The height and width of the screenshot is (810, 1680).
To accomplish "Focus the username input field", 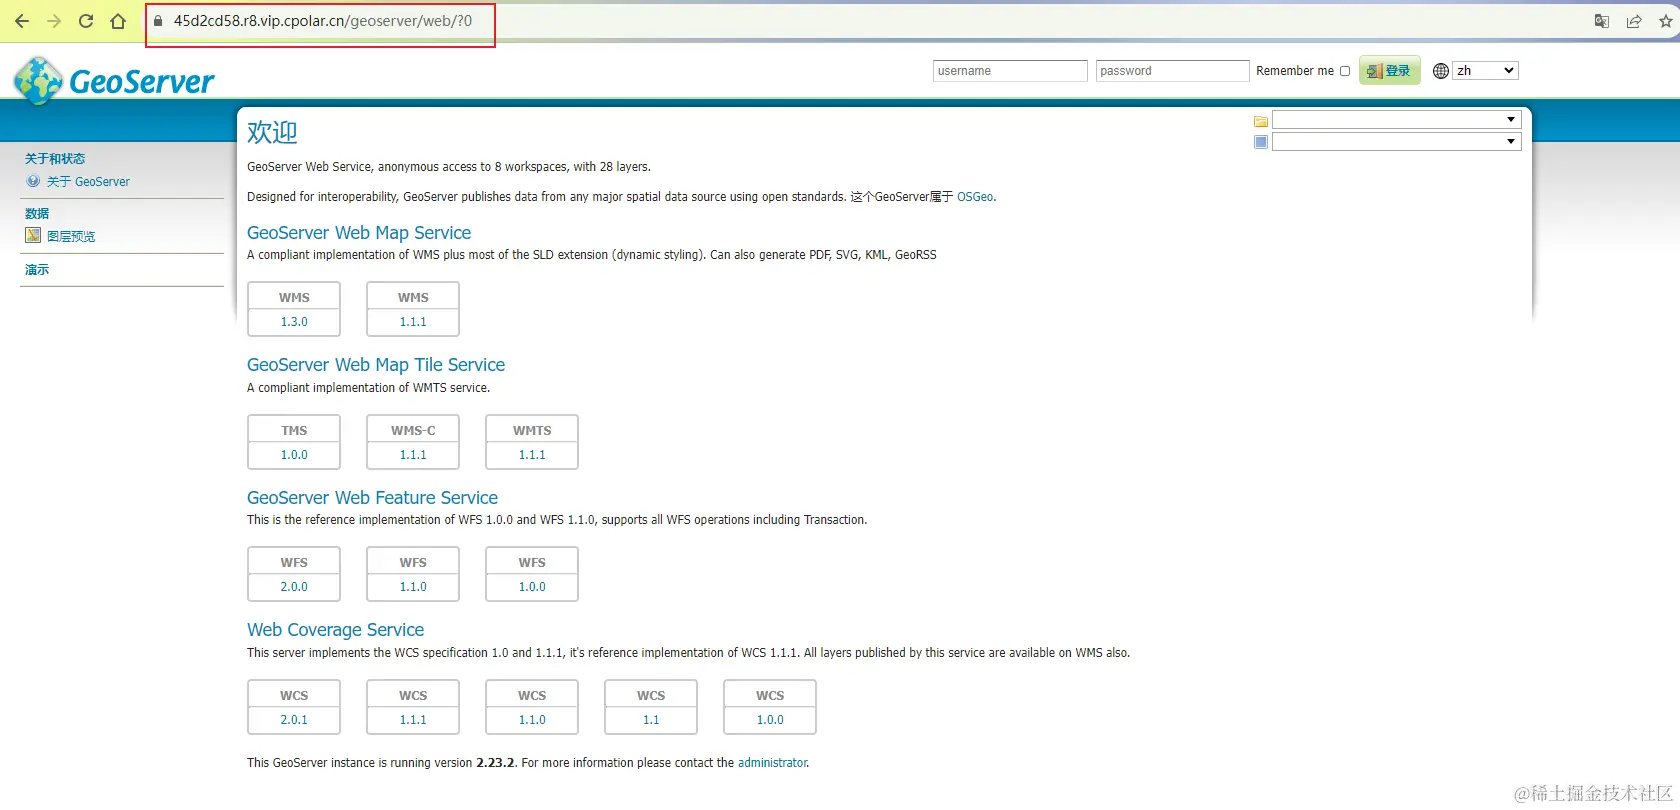I will [x=1010, y=71].
